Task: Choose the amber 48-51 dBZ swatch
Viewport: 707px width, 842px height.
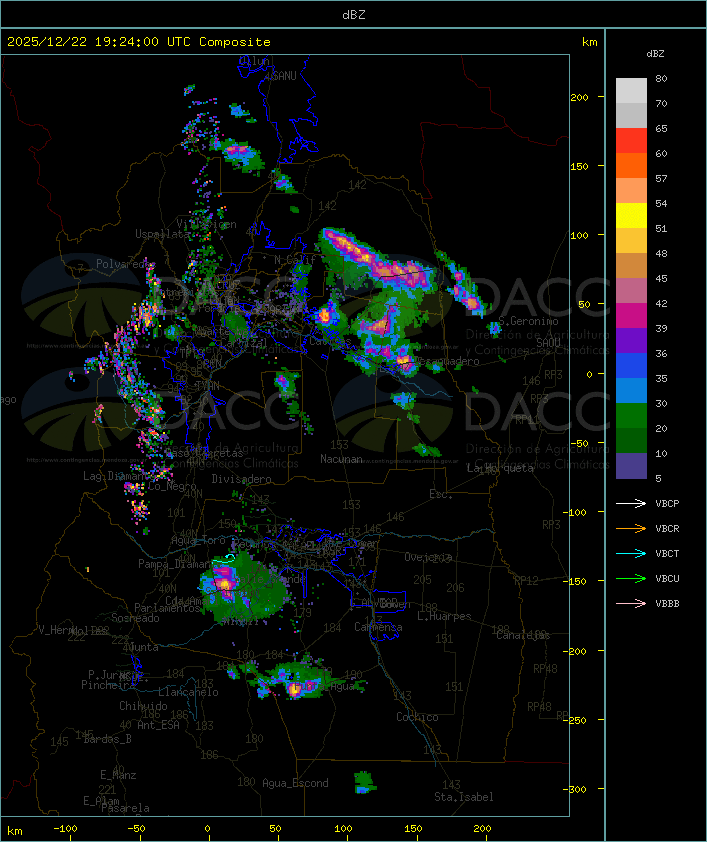Action: coord(631,241)
